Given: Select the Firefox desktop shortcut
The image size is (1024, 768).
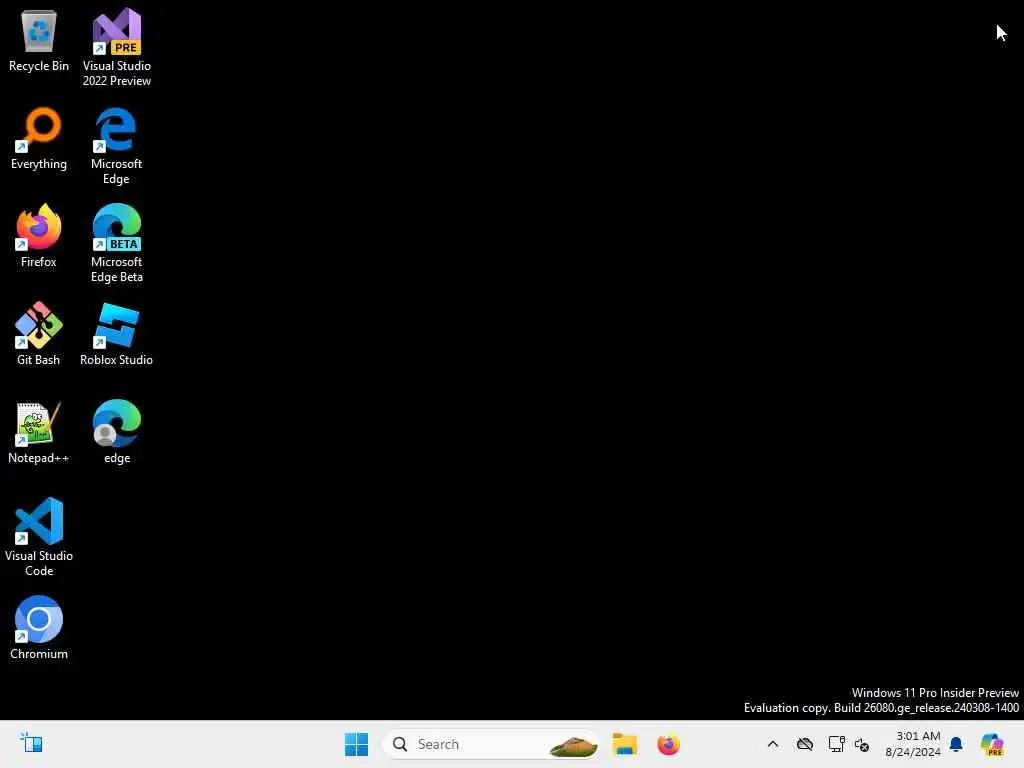Looking at the screenshot, I should 39,236.
